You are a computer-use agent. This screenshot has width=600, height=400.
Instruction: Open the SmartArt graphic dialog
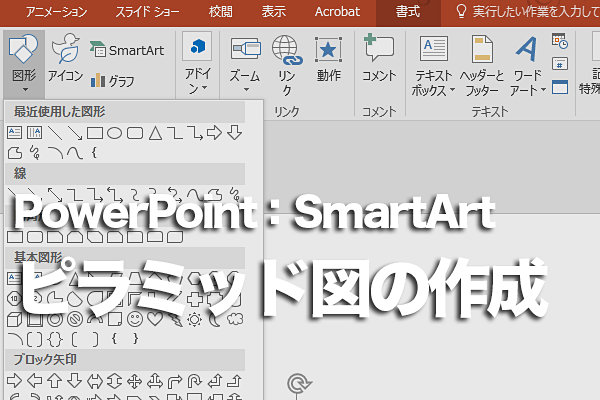pyautogui.click(x=127, y=50)
